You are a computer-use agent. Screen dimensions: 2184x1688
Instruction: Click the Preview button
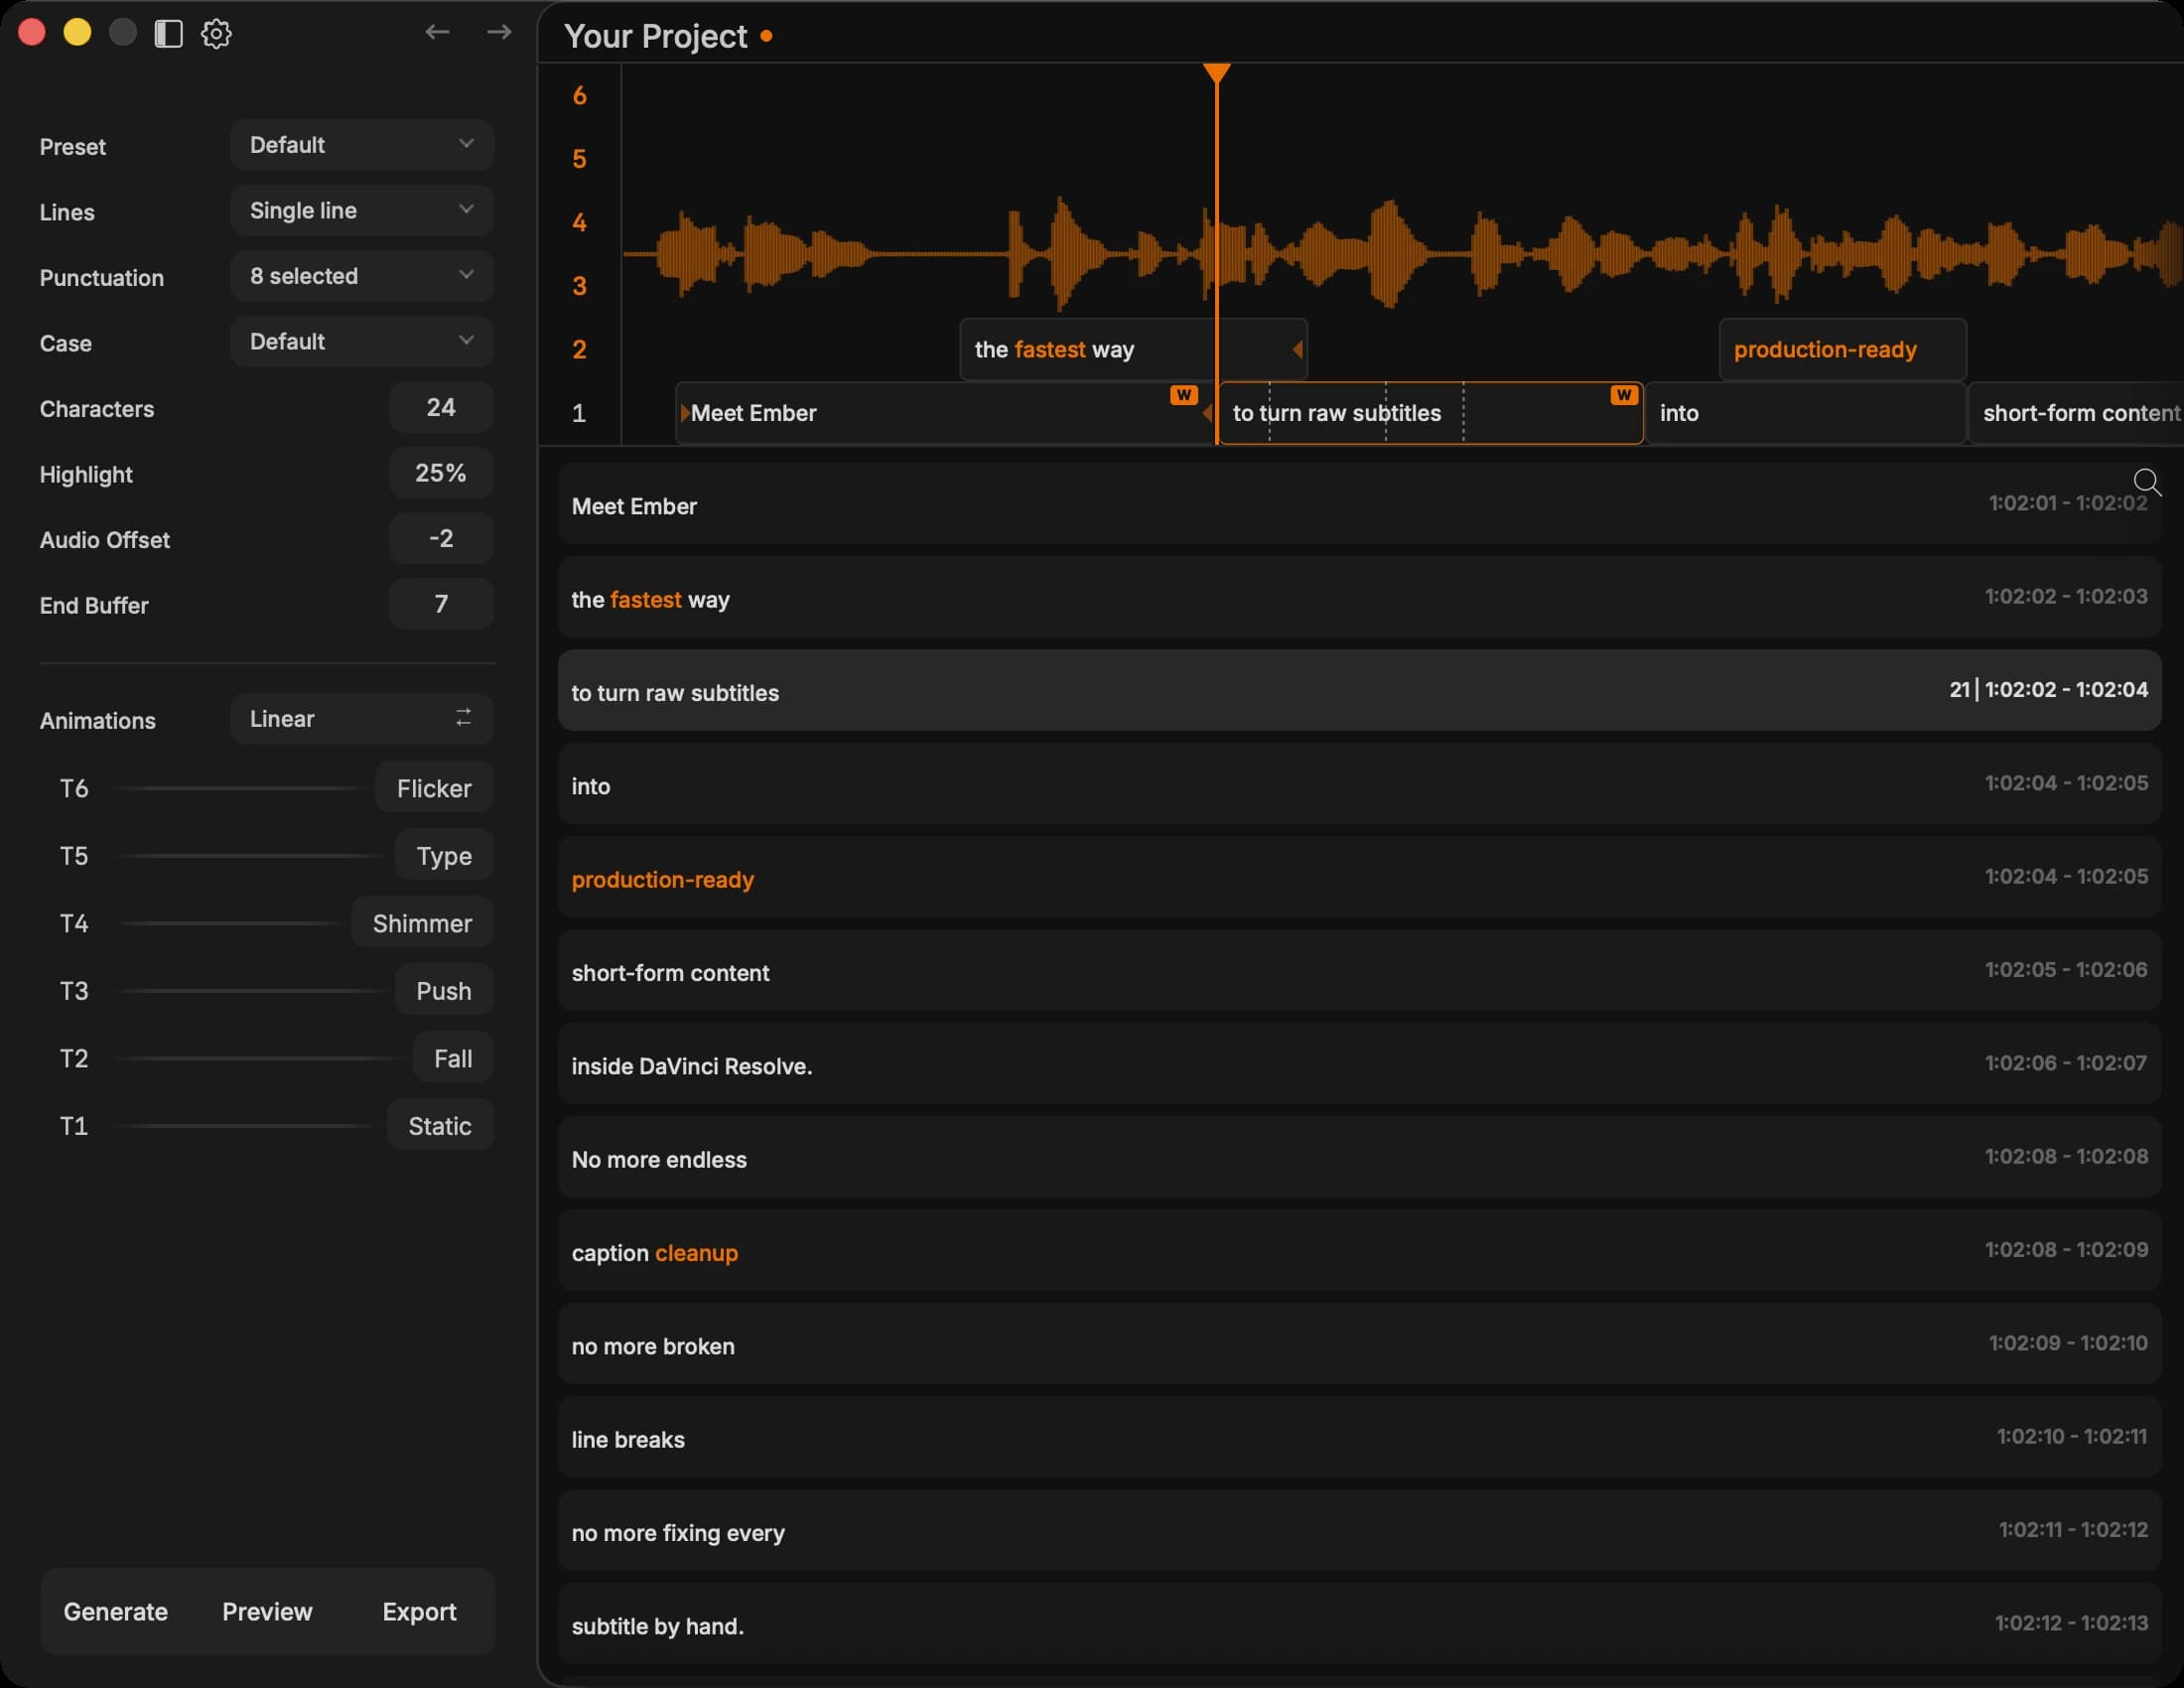pyautogui.click(x=267, y=1612)
